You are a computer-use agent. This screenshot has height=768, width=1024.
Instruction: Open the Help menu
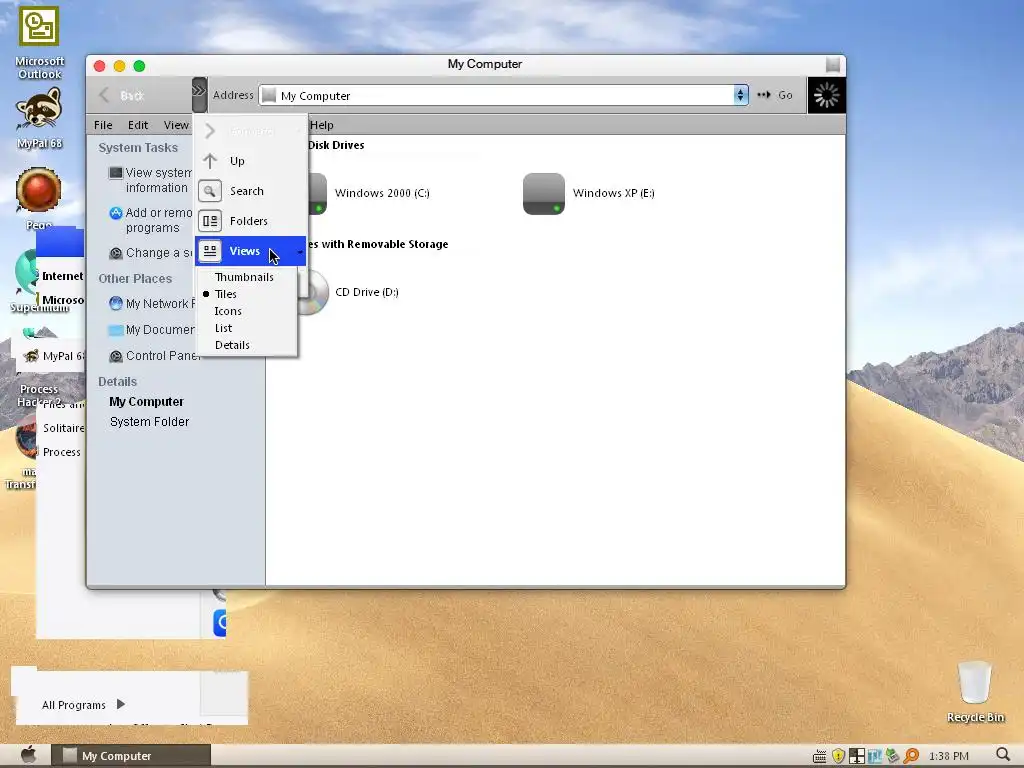321,125
